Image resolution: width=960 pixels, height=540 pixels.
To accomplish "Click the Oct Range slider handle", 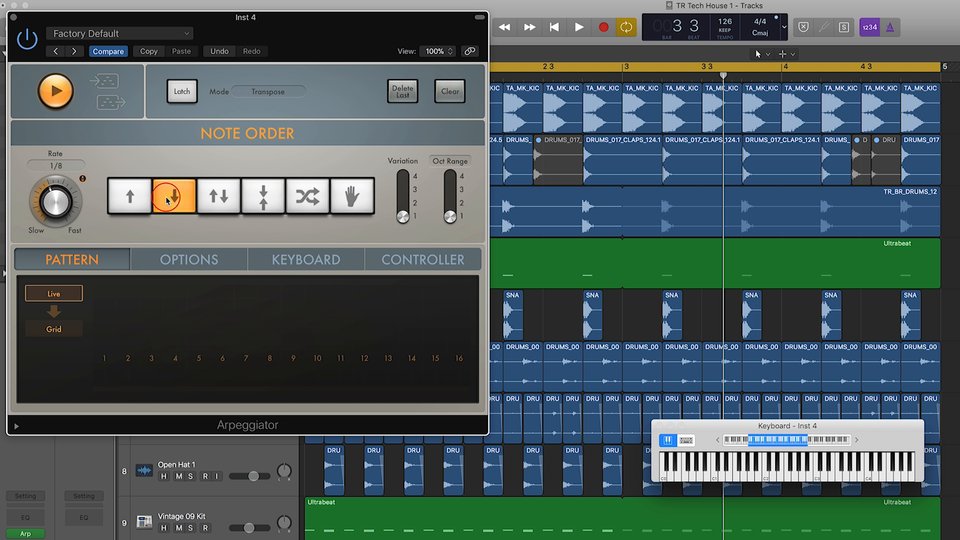I will [450, 216].
